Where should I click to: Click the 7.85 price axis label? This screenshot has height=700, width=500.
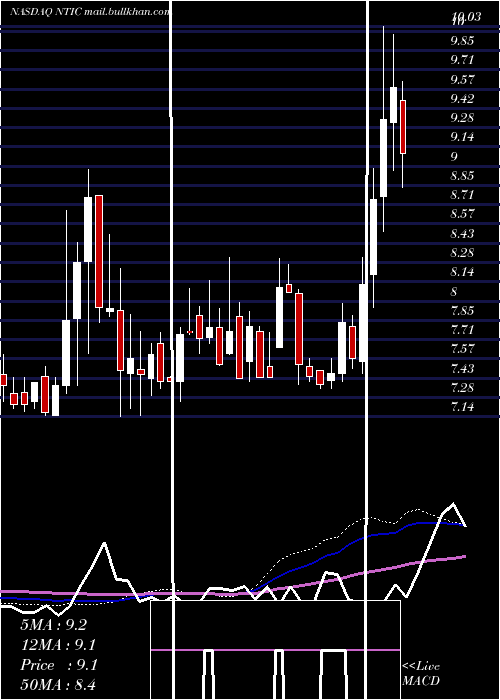coord(462,310)
